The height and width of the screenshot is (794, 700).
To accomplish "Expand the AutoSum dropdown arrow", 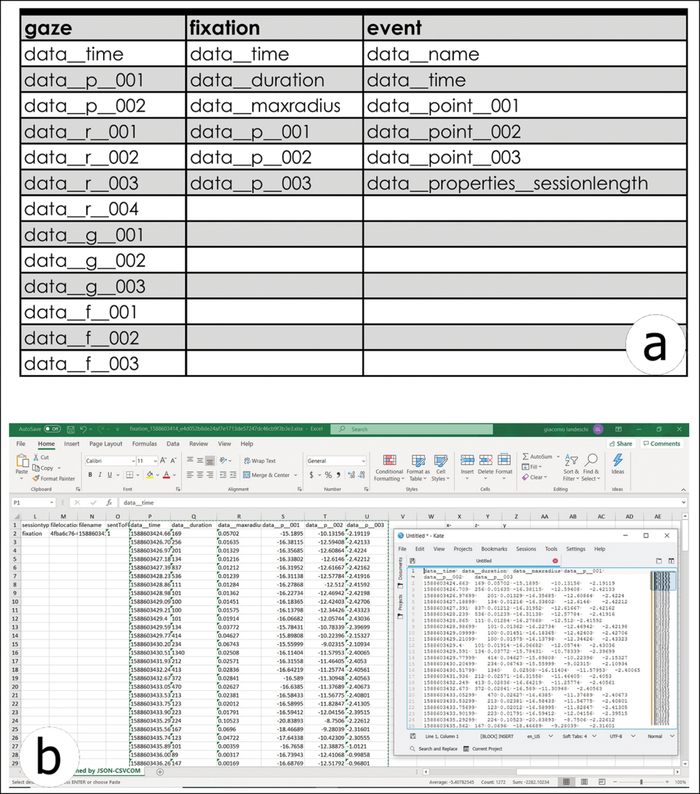I will click(x=558, y=456).
